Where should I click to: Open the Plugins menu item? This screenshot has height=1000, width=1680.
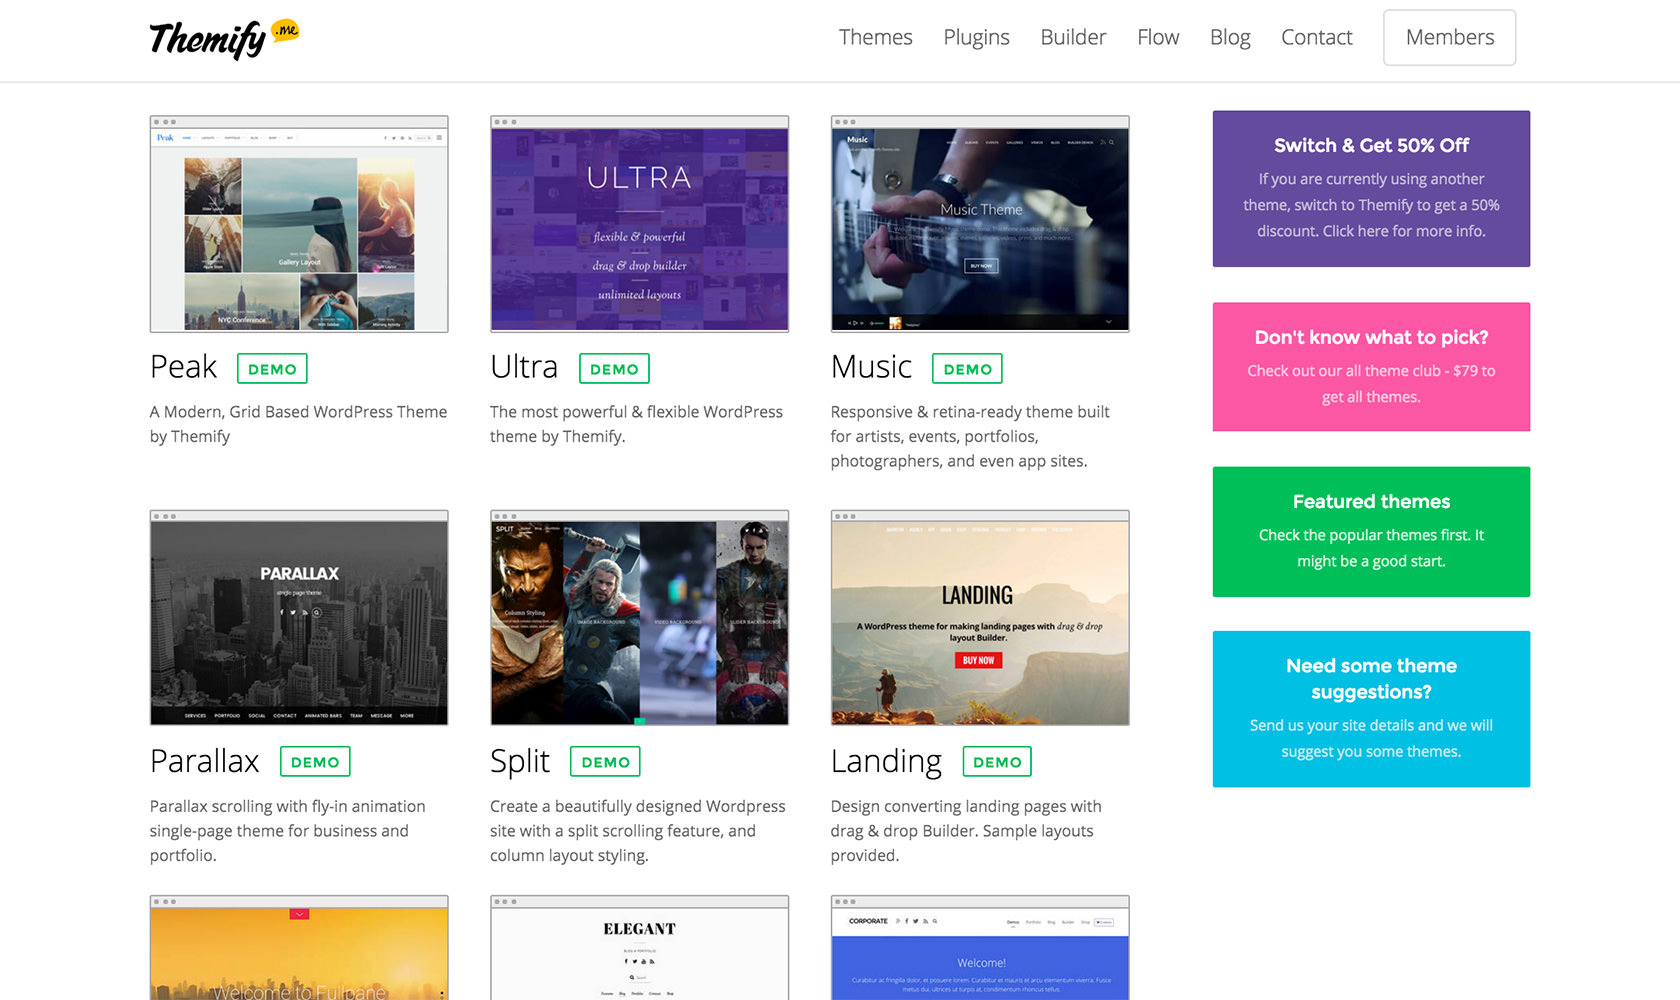pyautogui.click(x=976, y=37)
